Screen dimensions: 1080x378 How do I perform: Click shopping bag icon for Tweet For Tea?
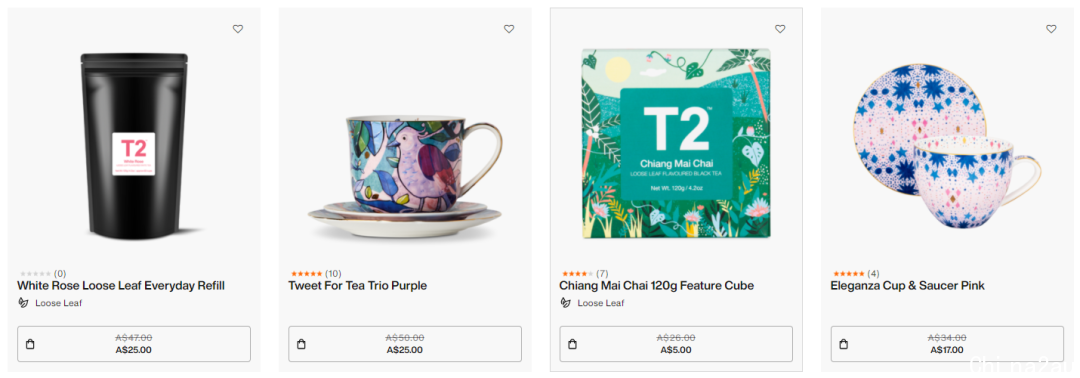click(301, 344)
